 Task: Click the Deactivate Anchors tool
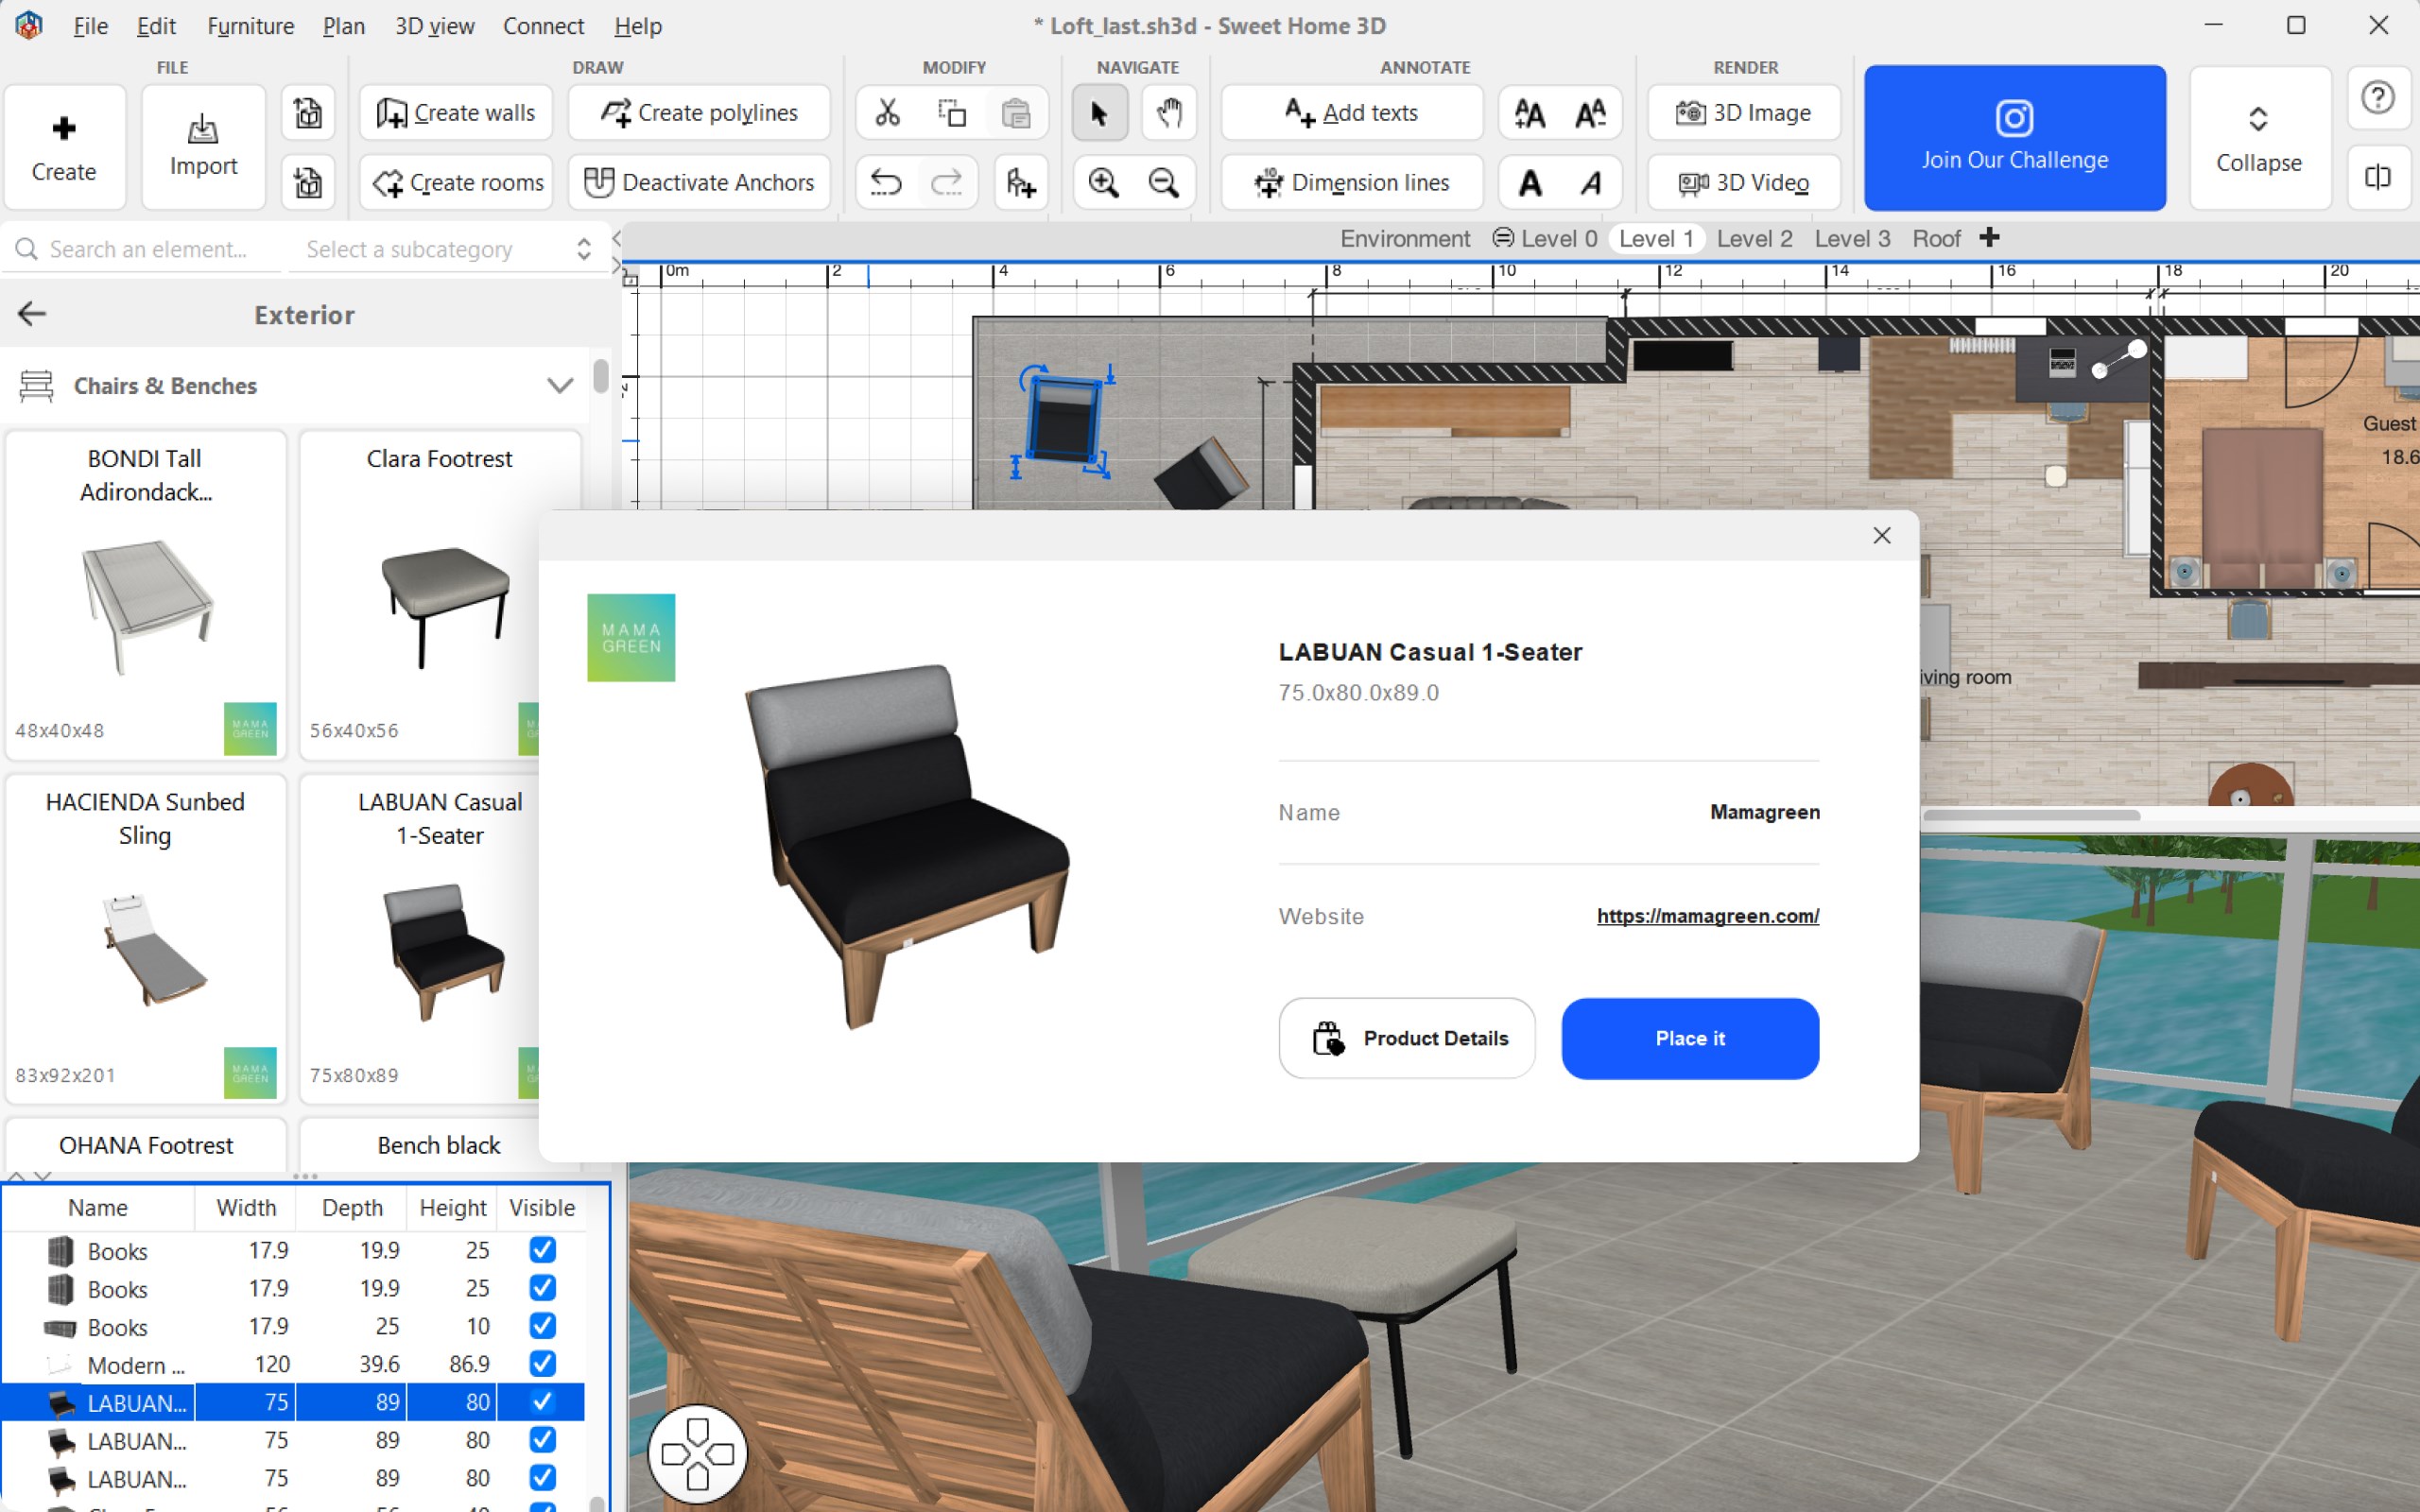pyautogui.click(x=699, y=182)
